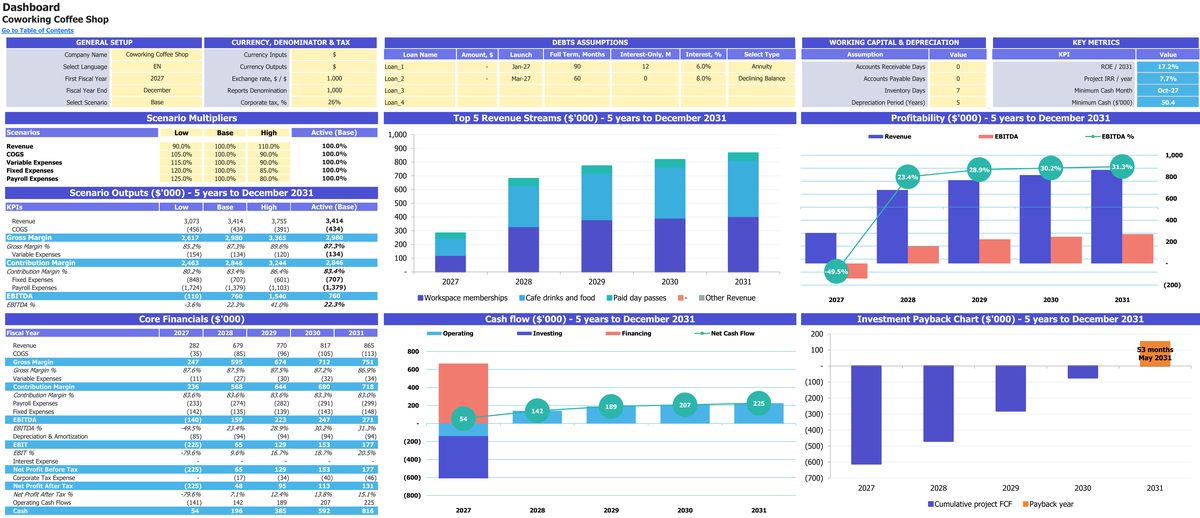Edit Accounts Payable Days value
This screenshot has height=518, width=1200.
[958, 78]
